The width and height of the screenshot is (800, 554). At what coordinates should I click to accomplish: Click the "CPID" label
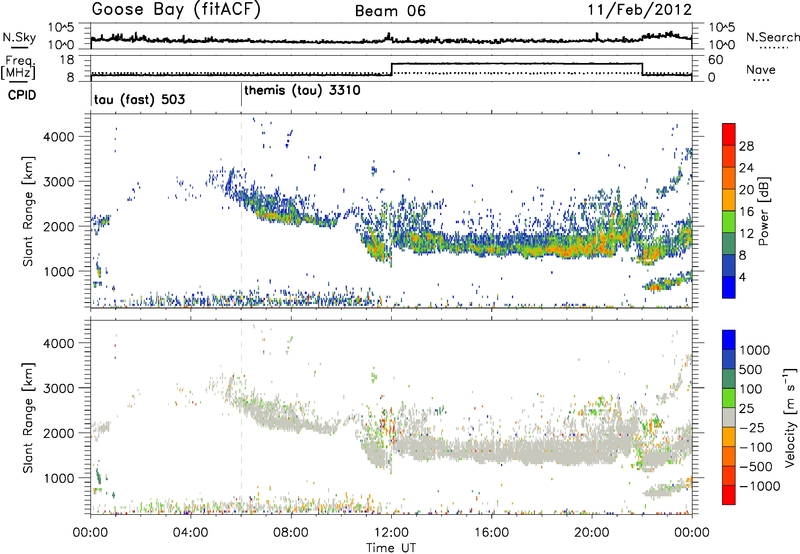coord(22,95)
